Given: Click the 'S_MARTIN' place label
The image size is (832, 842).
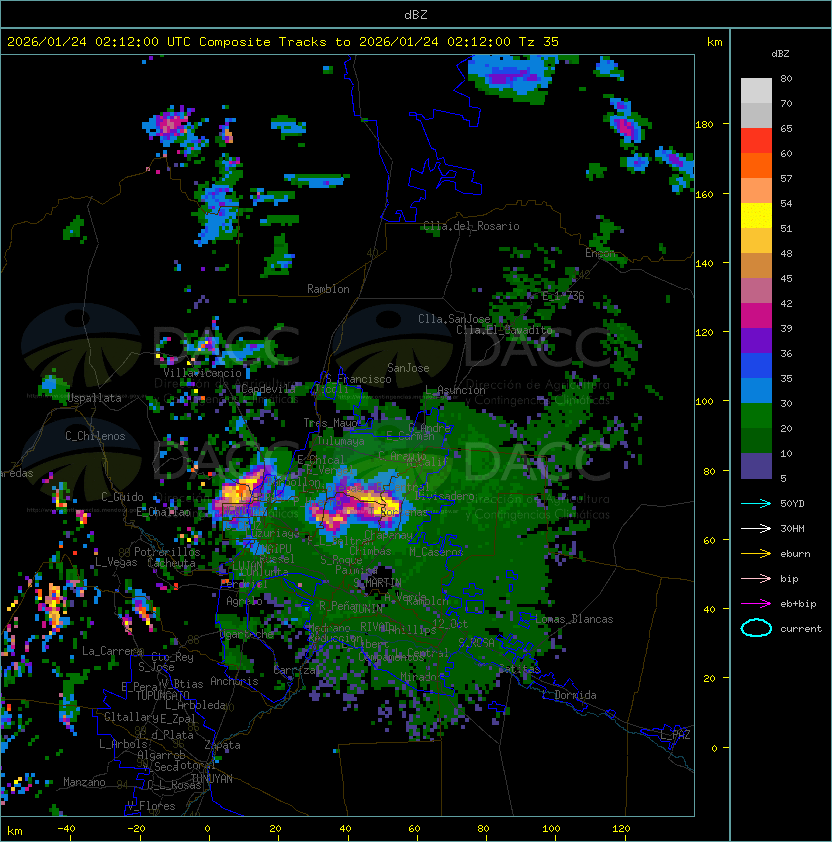Looking at the screenshot, I should click(x=378, y=583).
